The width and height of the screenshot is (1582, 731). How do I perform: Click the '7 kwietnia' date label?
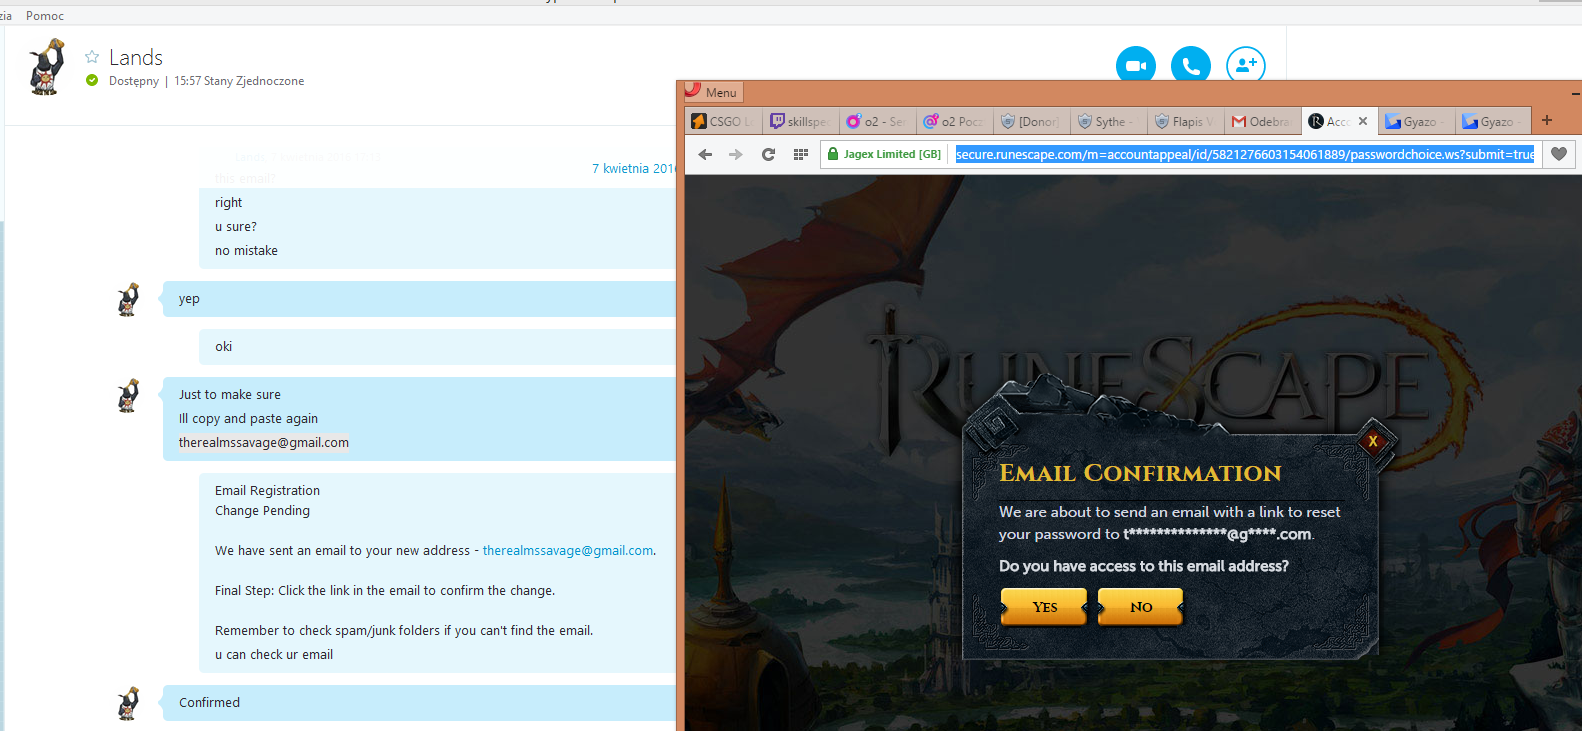[634, 169]
